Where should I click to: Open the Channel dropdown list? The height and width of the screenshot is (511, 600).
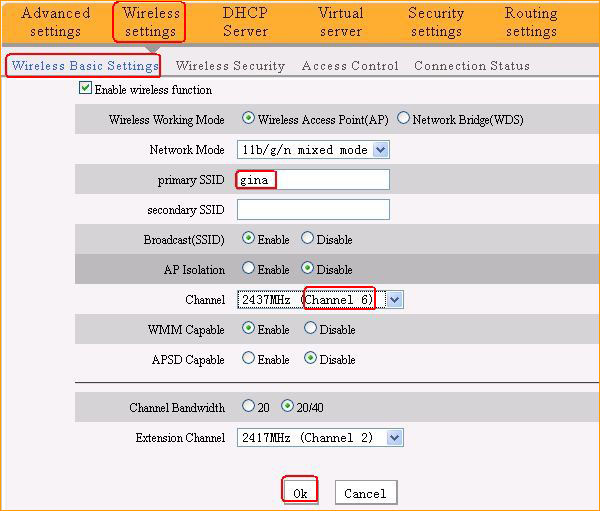[395, 299]
